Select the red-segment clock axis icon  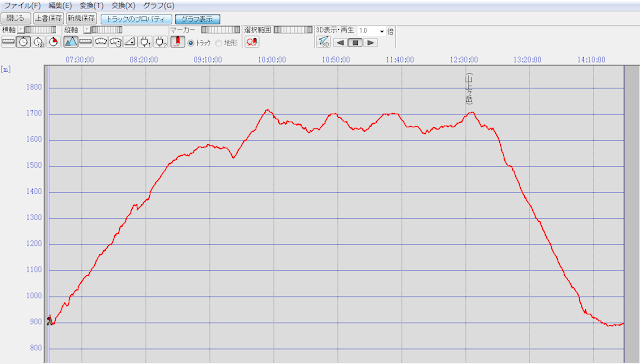[53, 42]
